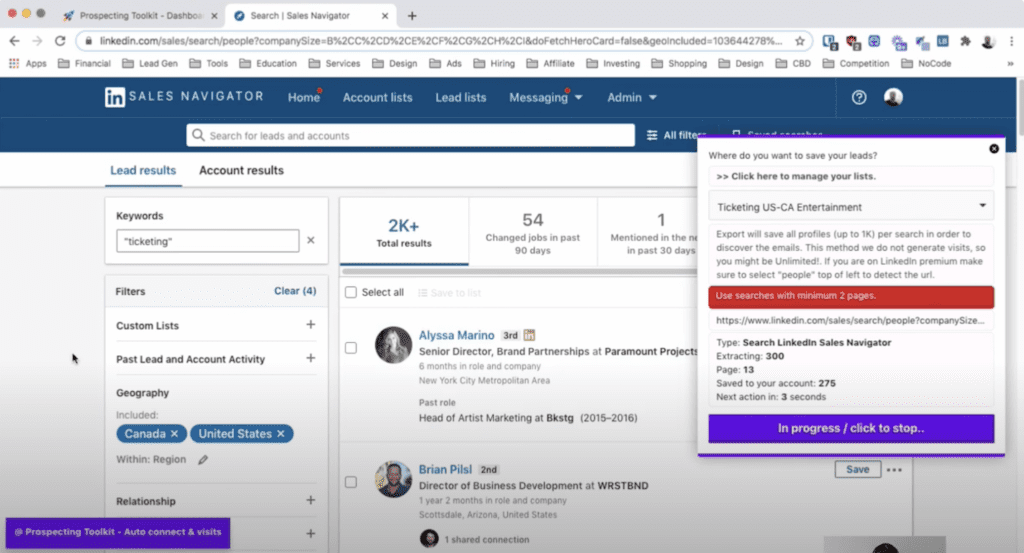The height and width of the screenshot is (553, 1024).
Task: Close the Search Sales Navigator tab
Action: 385,16
